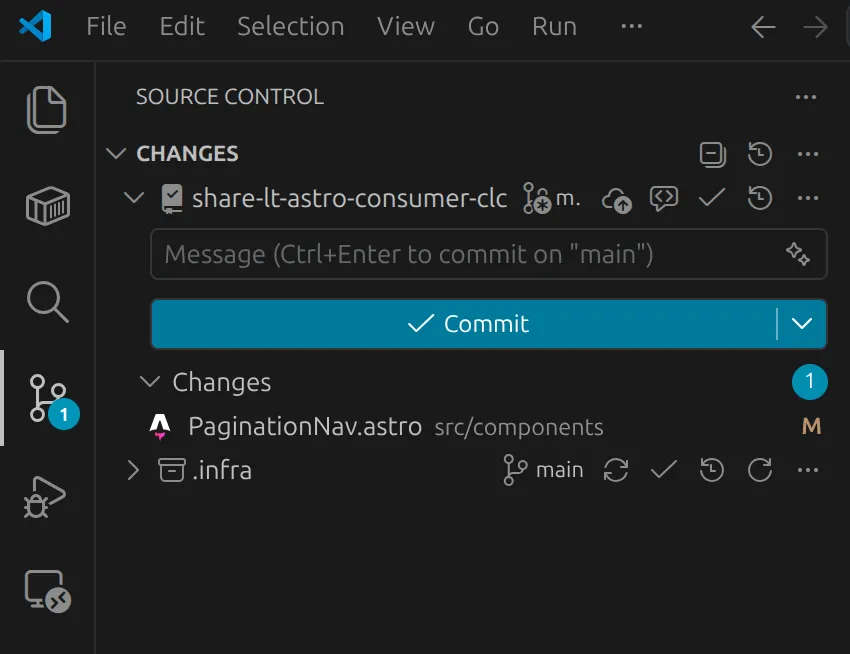This screenshot has width=850, height=654.
Task: Refresh the .infra repository
Action: (759, 470)
